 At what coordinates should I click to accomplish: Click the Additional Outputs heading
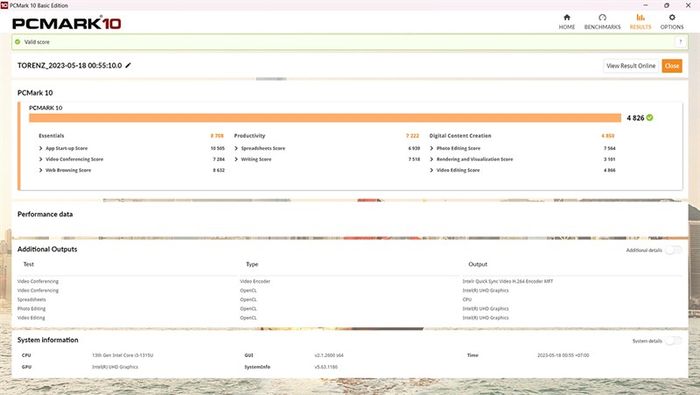pyautogui.click(x=47, y=249)
